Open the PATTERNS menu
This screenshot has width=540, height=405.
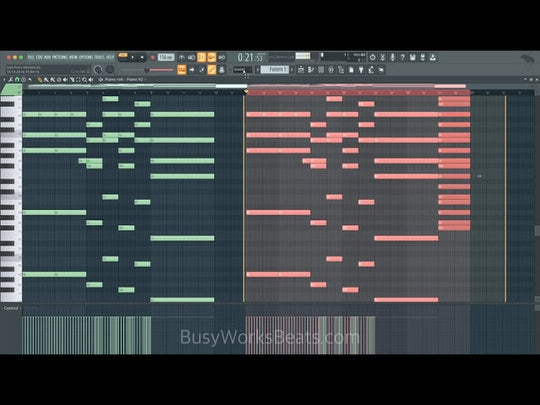pos(60,57)
